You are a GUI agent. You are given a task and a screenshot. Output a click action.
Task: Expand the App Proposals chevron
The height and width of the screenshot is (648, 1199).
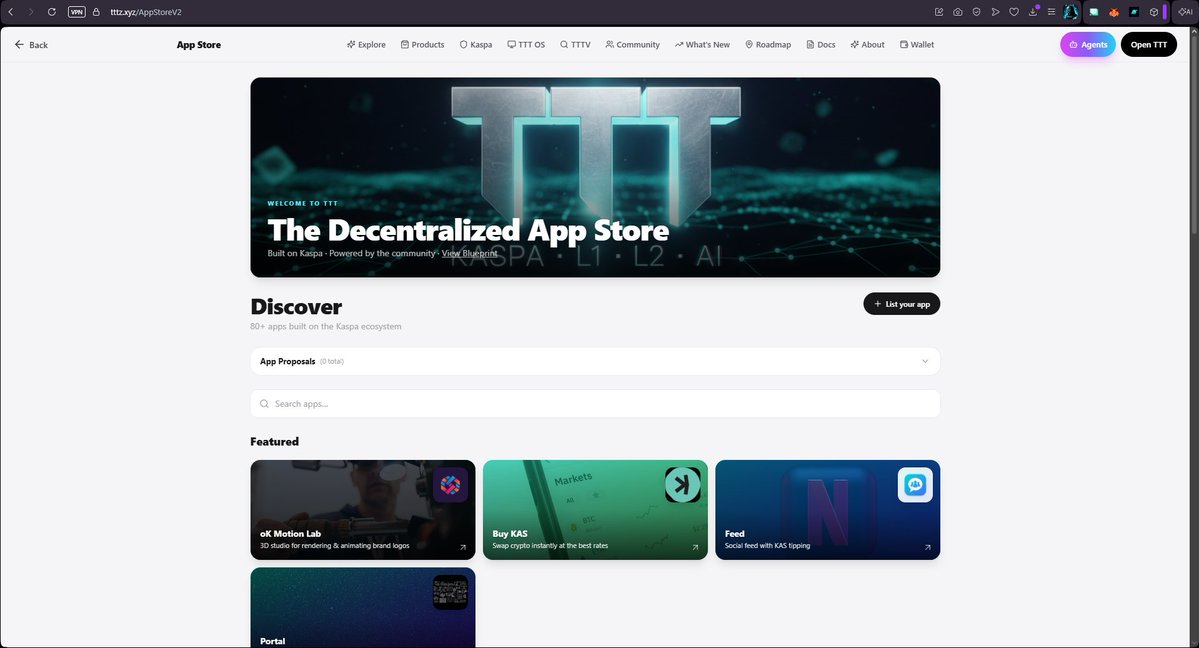coord(924,362)
